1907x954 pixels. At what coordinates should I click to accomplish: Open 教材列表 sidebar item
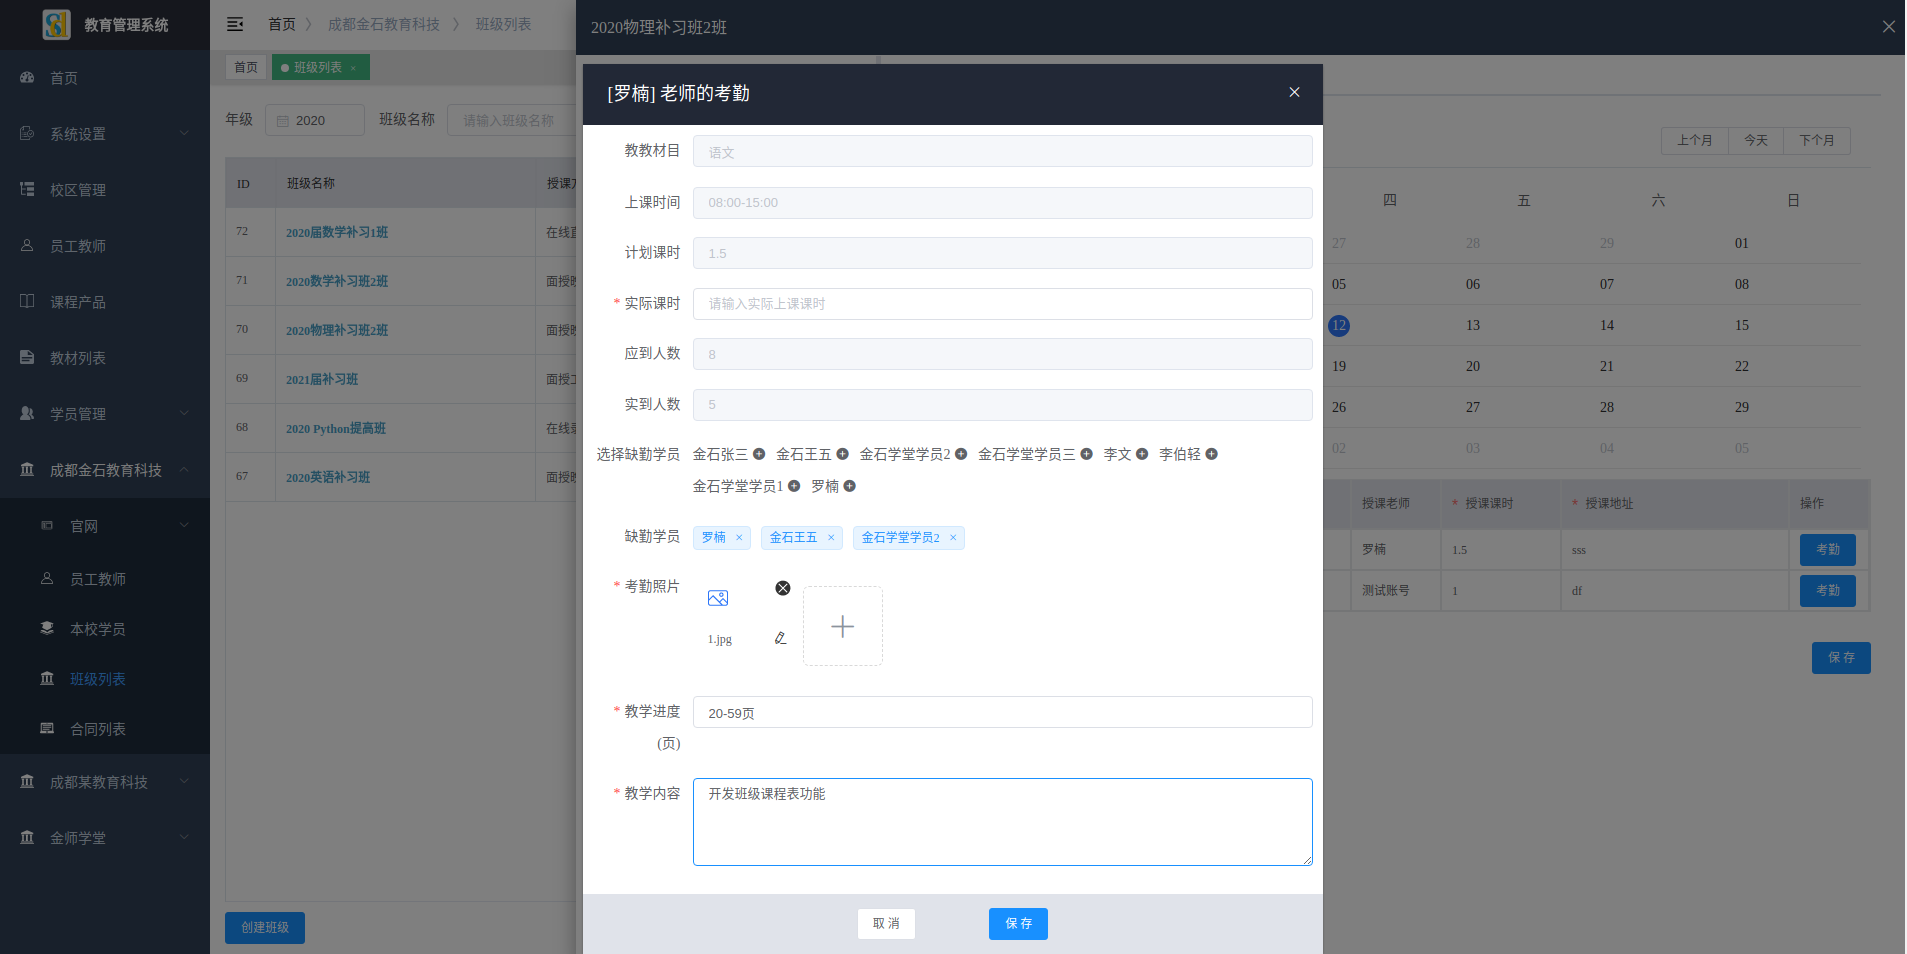105,358
